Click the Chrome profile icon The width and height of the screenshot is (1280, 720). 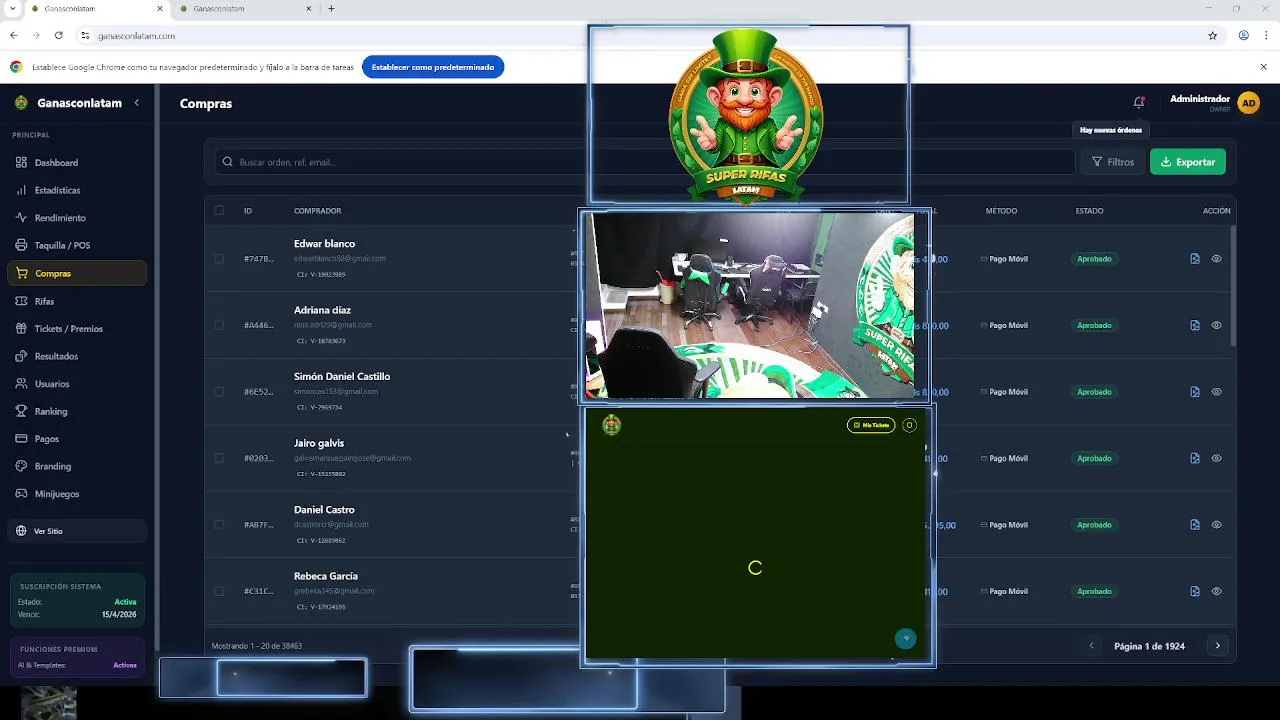pos(1243,35)
